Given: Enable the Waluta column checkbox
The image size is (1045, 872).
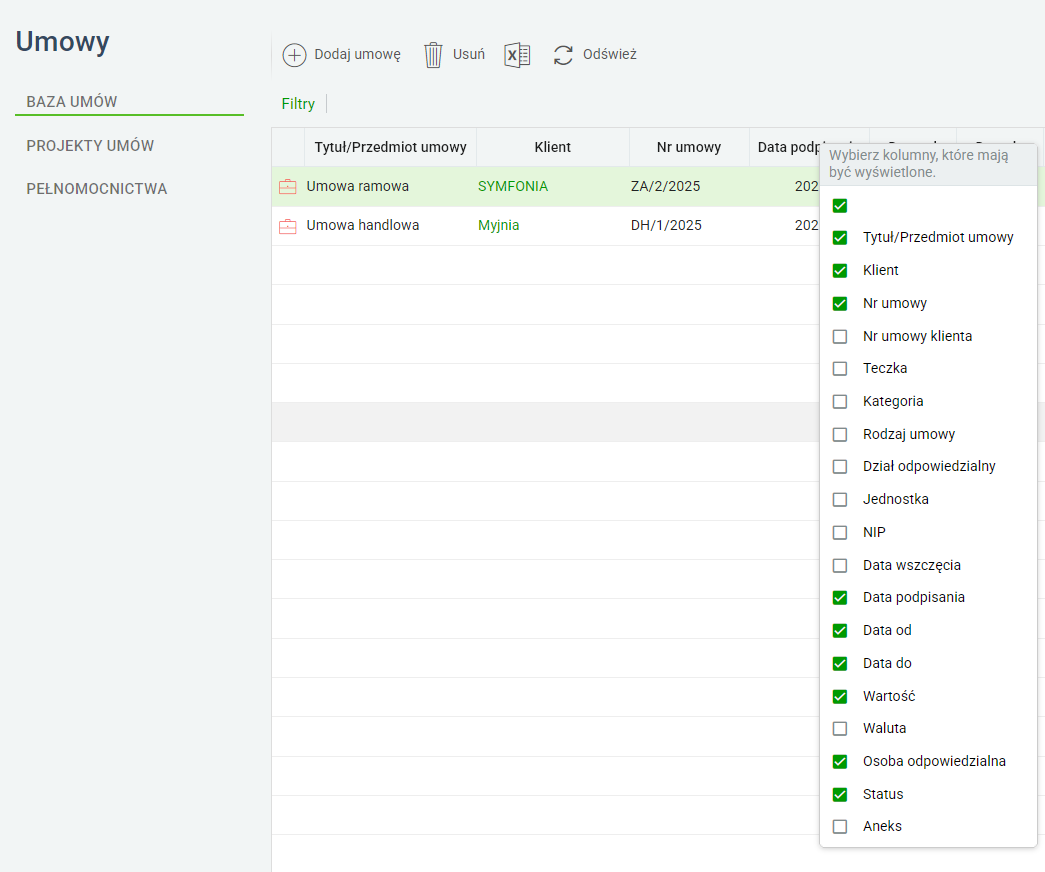Looking at the screenshot, I should [840, 729].
